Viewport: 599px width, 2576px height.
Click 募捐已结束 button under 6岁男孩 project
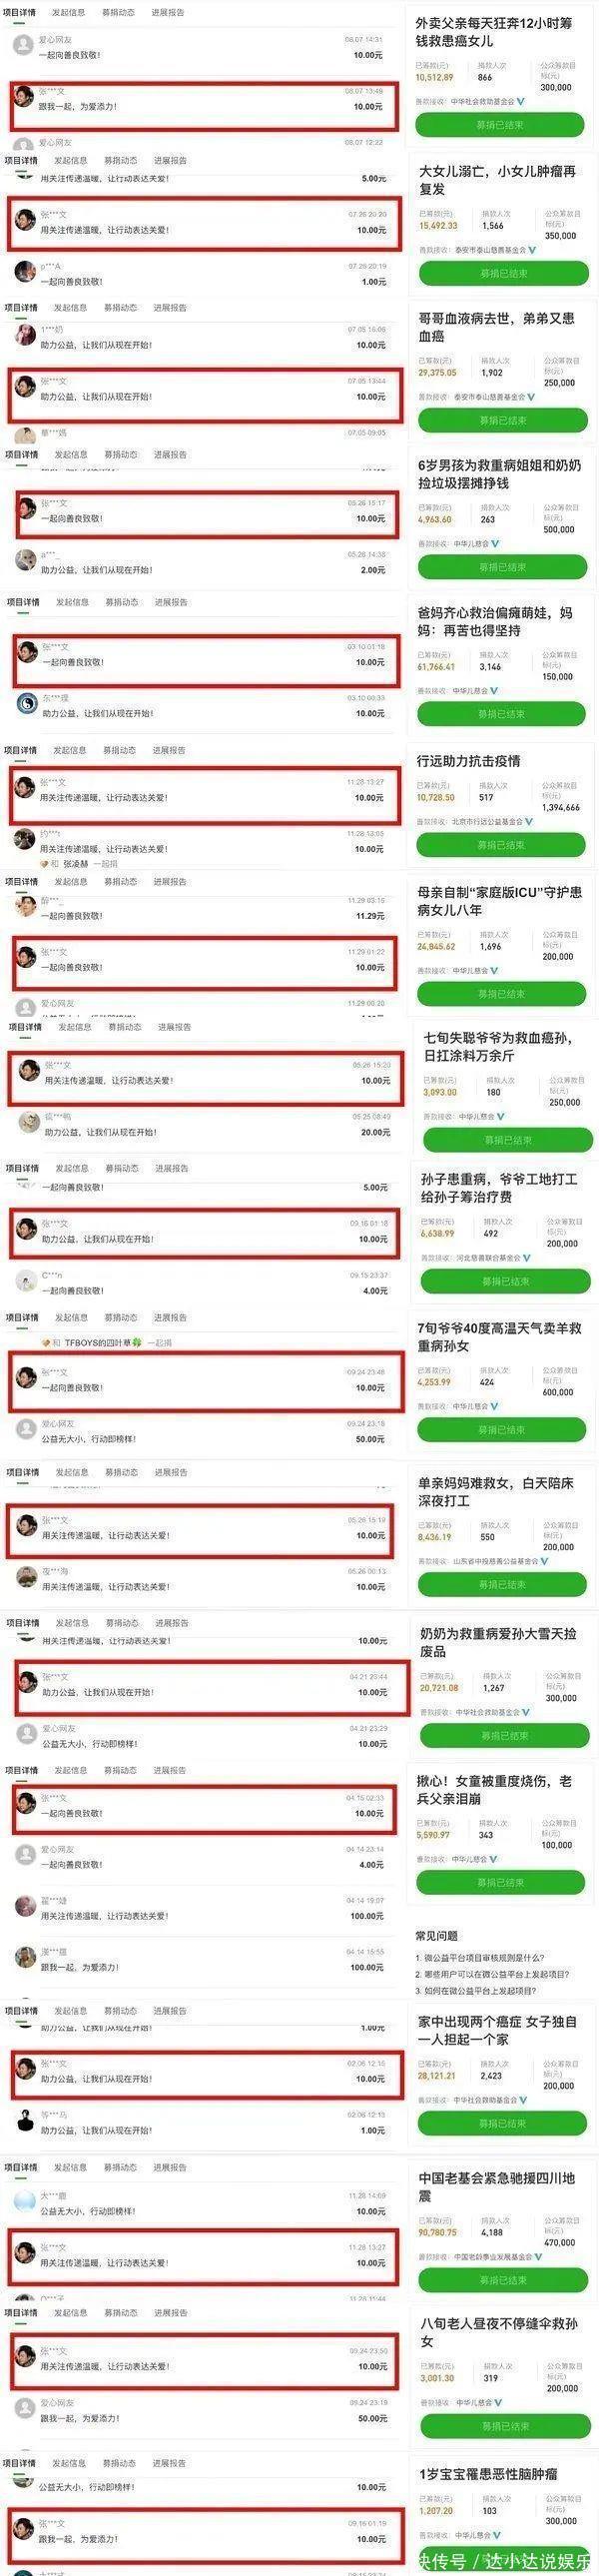501,567
